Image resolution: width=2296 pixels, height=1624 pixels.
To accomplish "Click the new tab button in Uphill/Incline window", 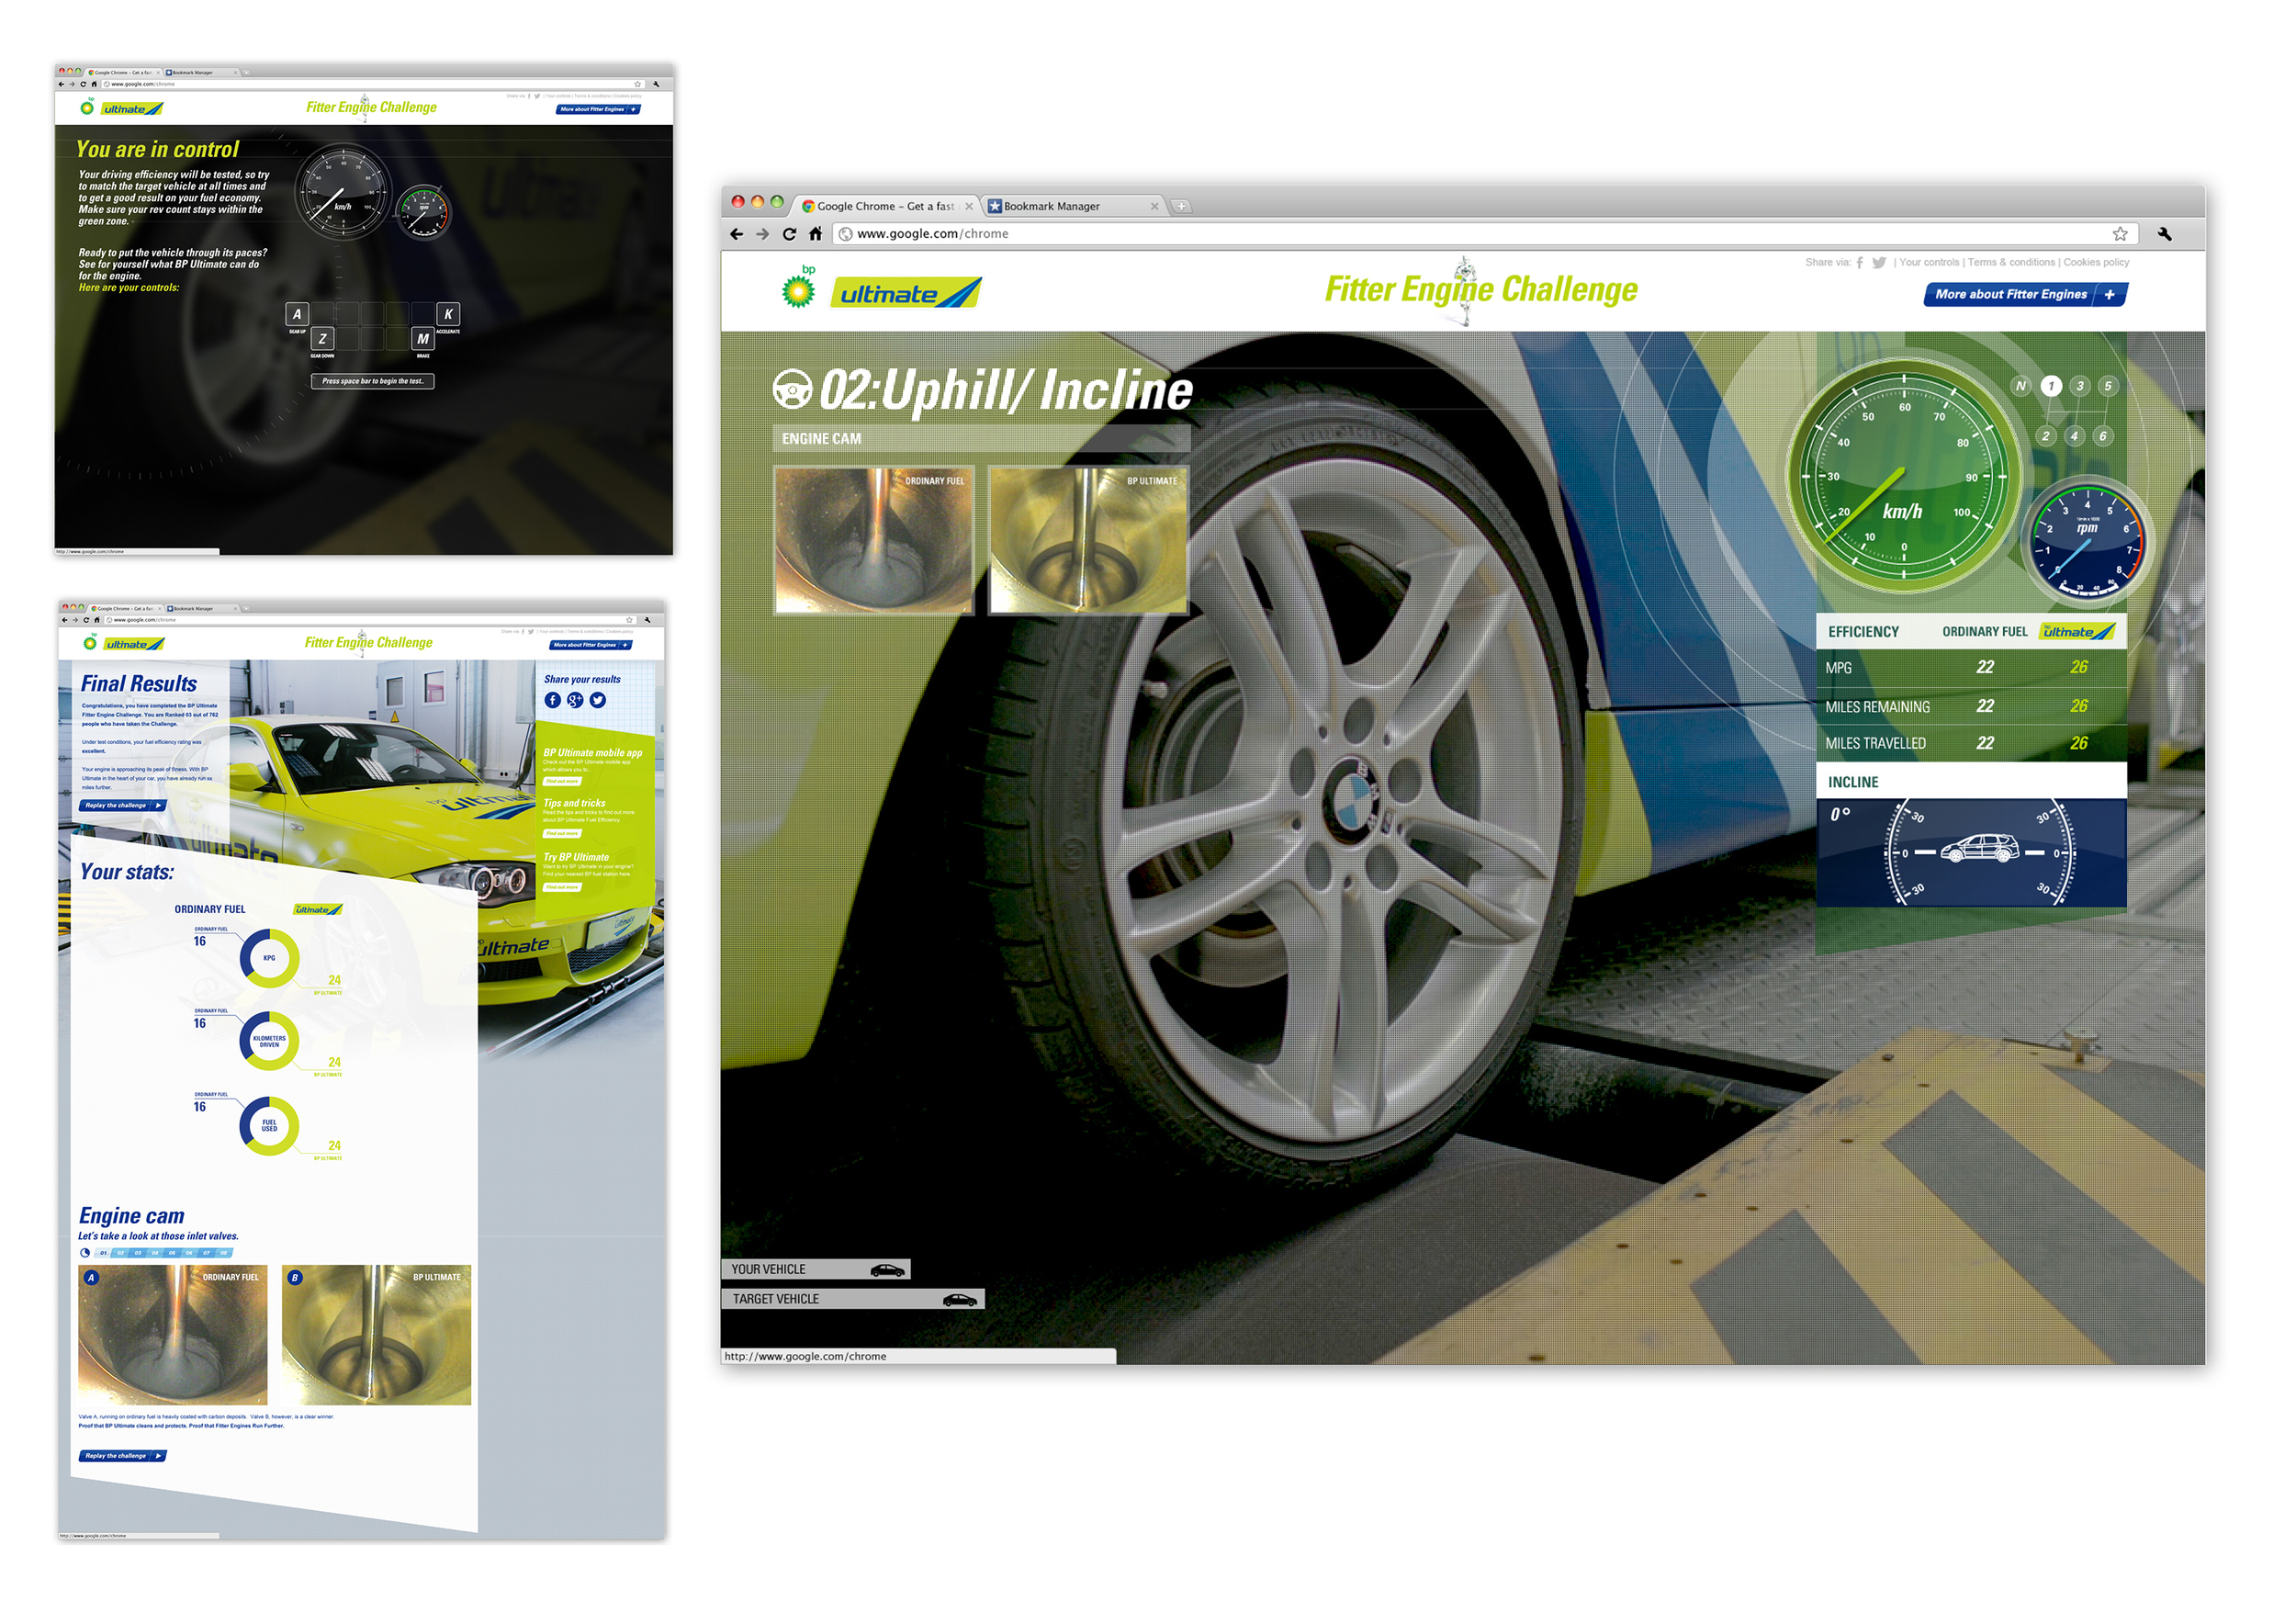I will (1181, 206).
